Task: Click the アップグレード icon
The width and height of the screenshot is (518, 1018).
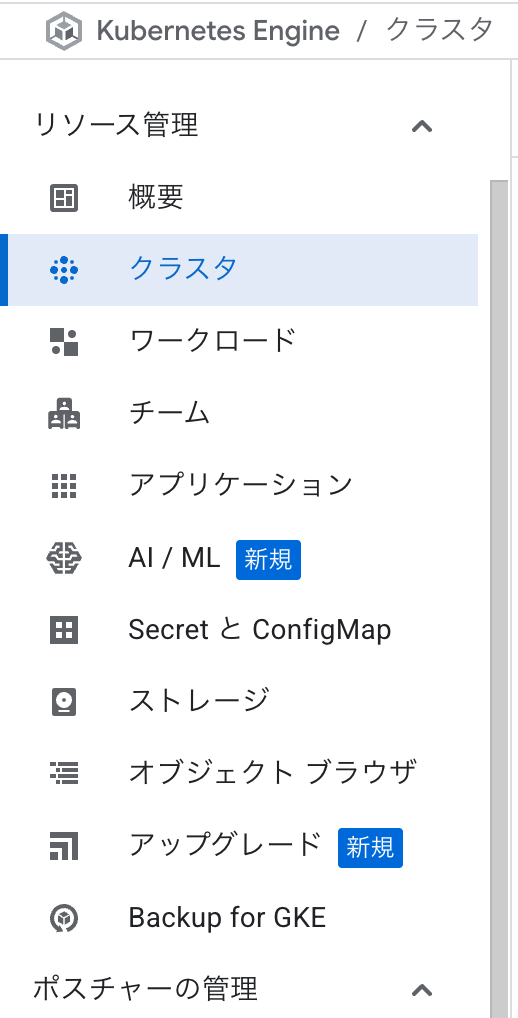Action: point(64,846)
